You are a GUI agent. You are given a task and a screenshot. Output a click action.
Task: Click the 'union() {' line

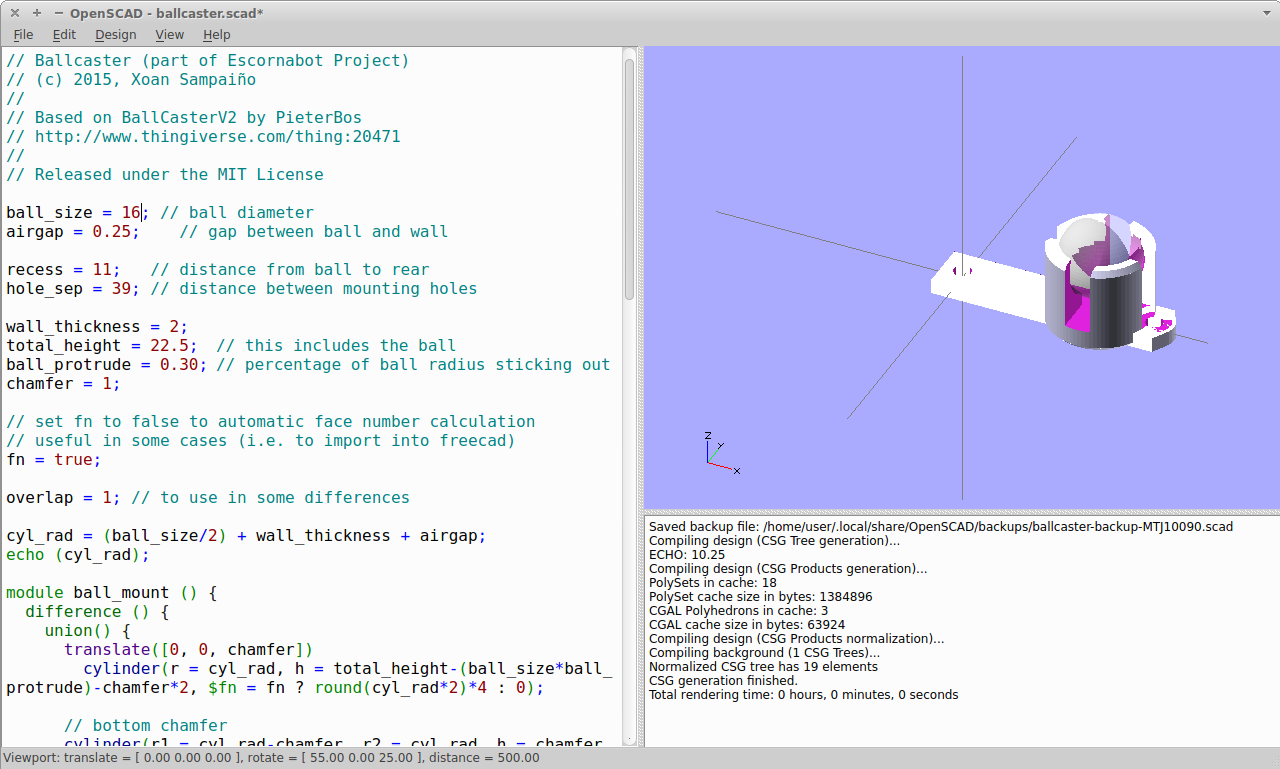pyautogui.click(x=87, y=631)
